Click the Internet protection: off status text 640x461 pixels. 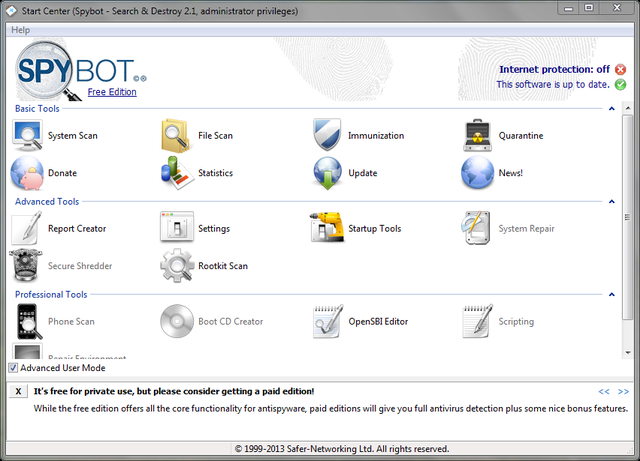coord(554,69)
